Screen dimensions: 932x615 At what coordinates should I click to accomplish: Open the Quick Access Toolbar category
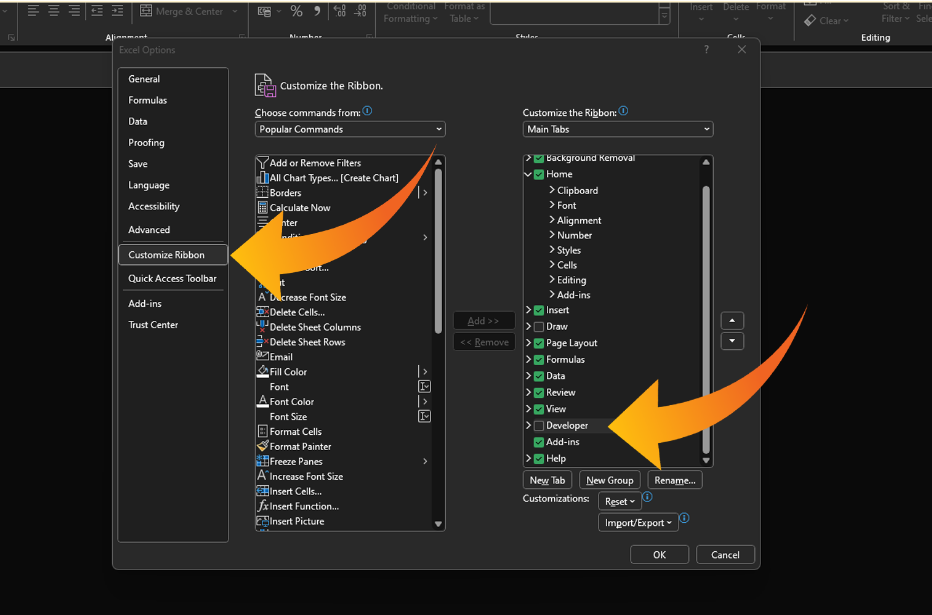(x=172, y=279)
